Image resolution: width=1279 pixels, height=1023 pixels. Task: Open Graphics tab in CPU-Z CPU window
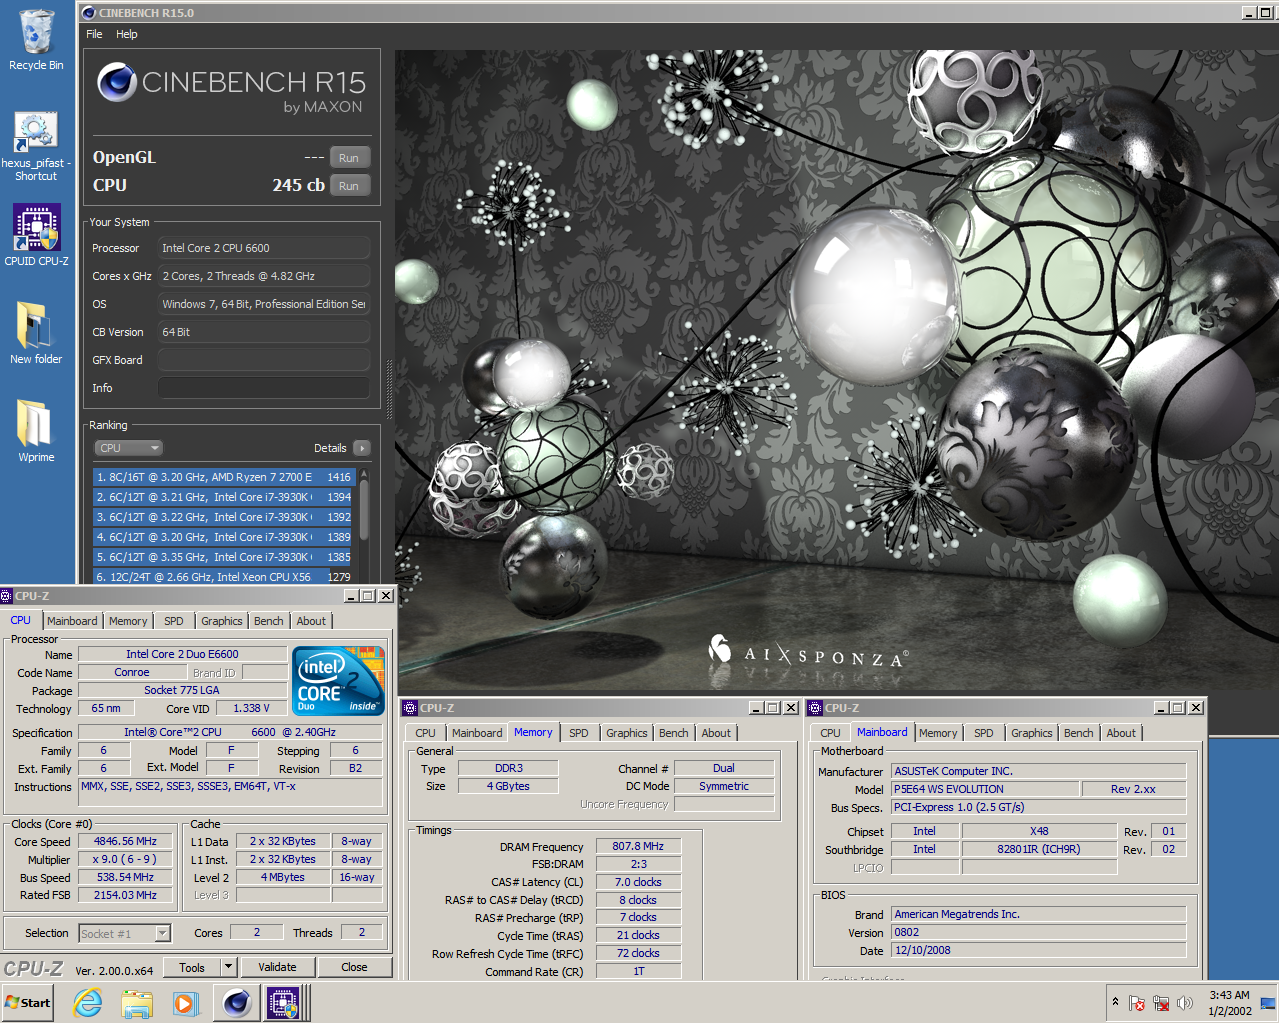(x=222, y=621)
